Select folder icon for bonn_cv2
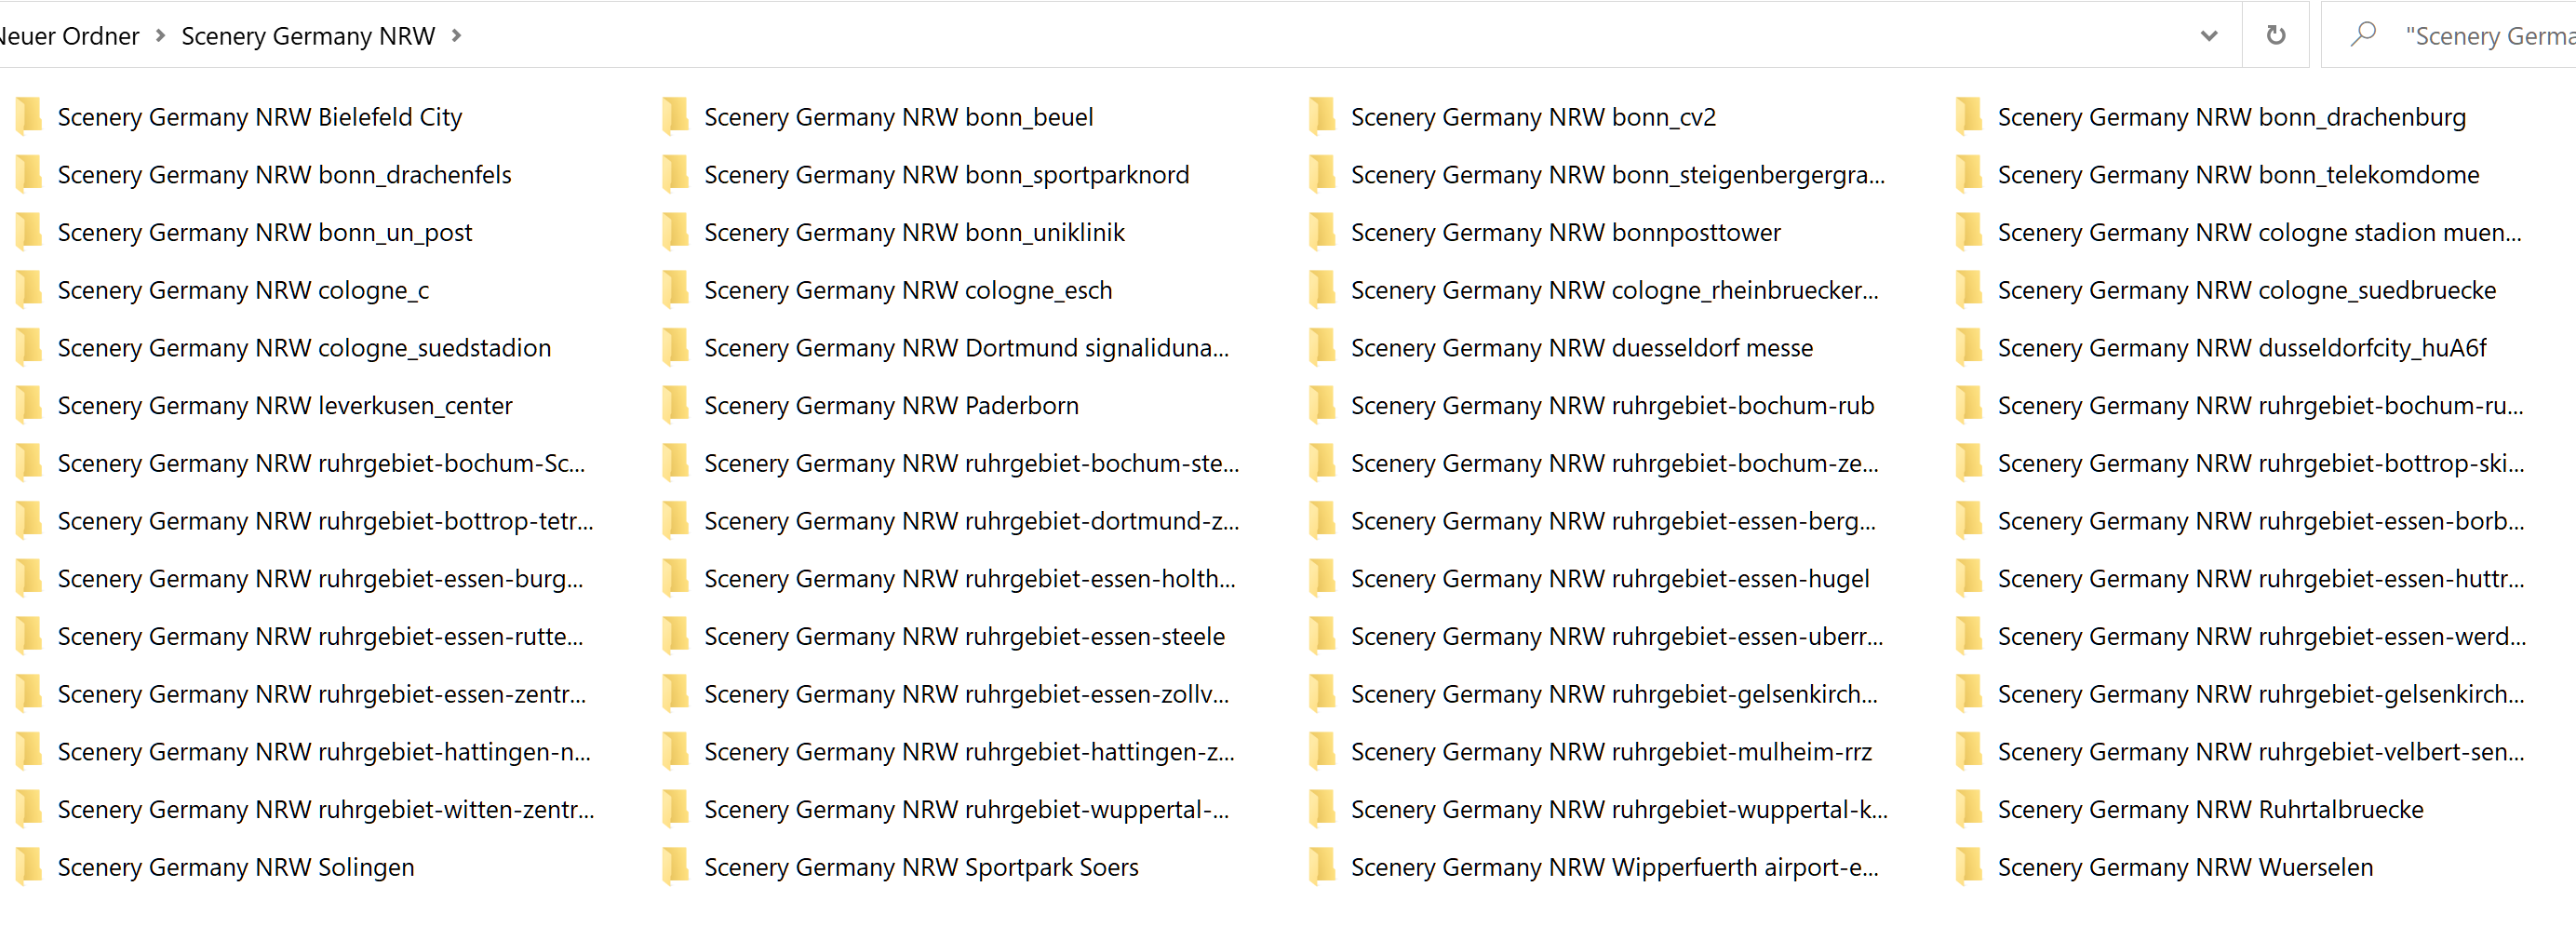The height and width of the screenshot is (927, 2576). click(x=1322, y=116)
